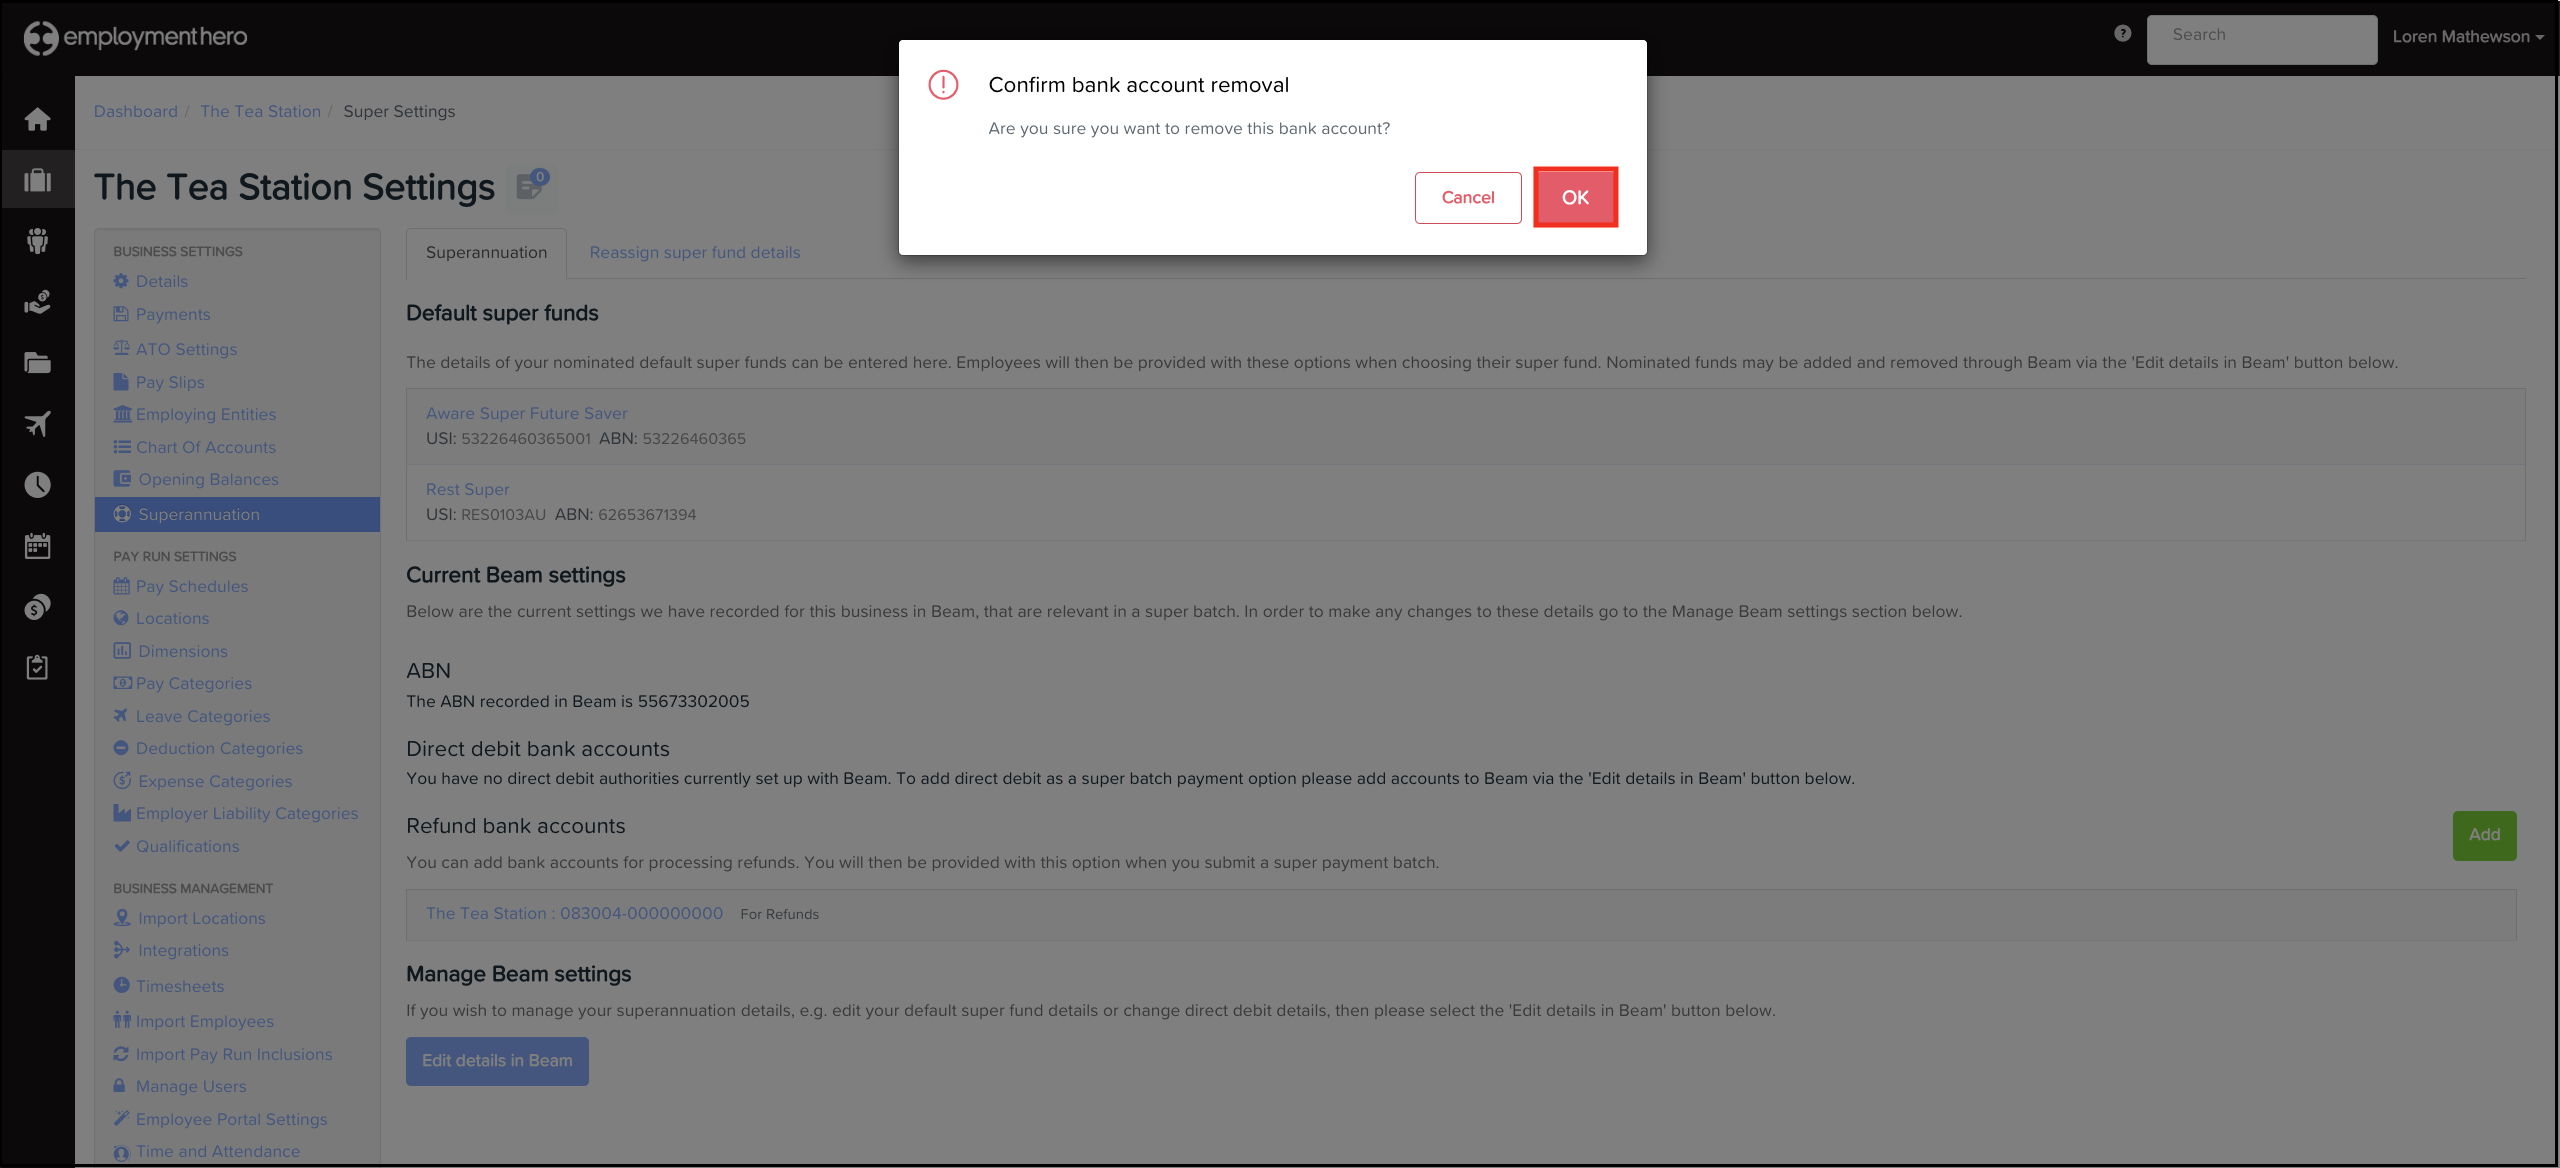Switch to Reassign super fund details tab

coord(695,253)
